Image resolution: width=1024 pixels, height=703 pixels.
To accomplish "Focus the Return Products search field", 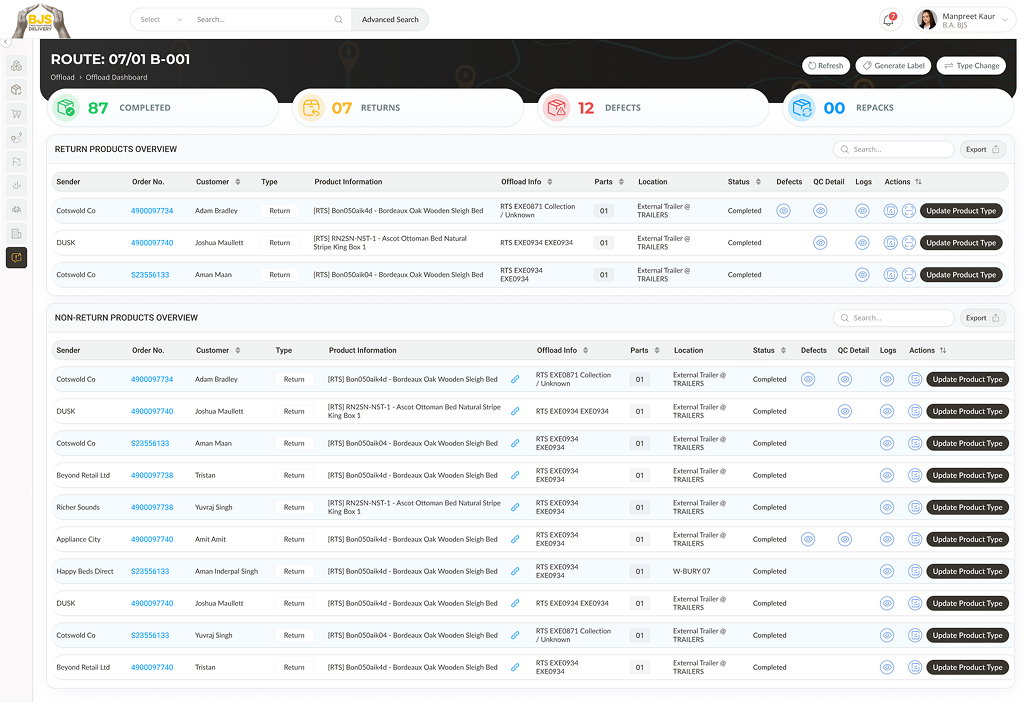I will tap(895, 149).
